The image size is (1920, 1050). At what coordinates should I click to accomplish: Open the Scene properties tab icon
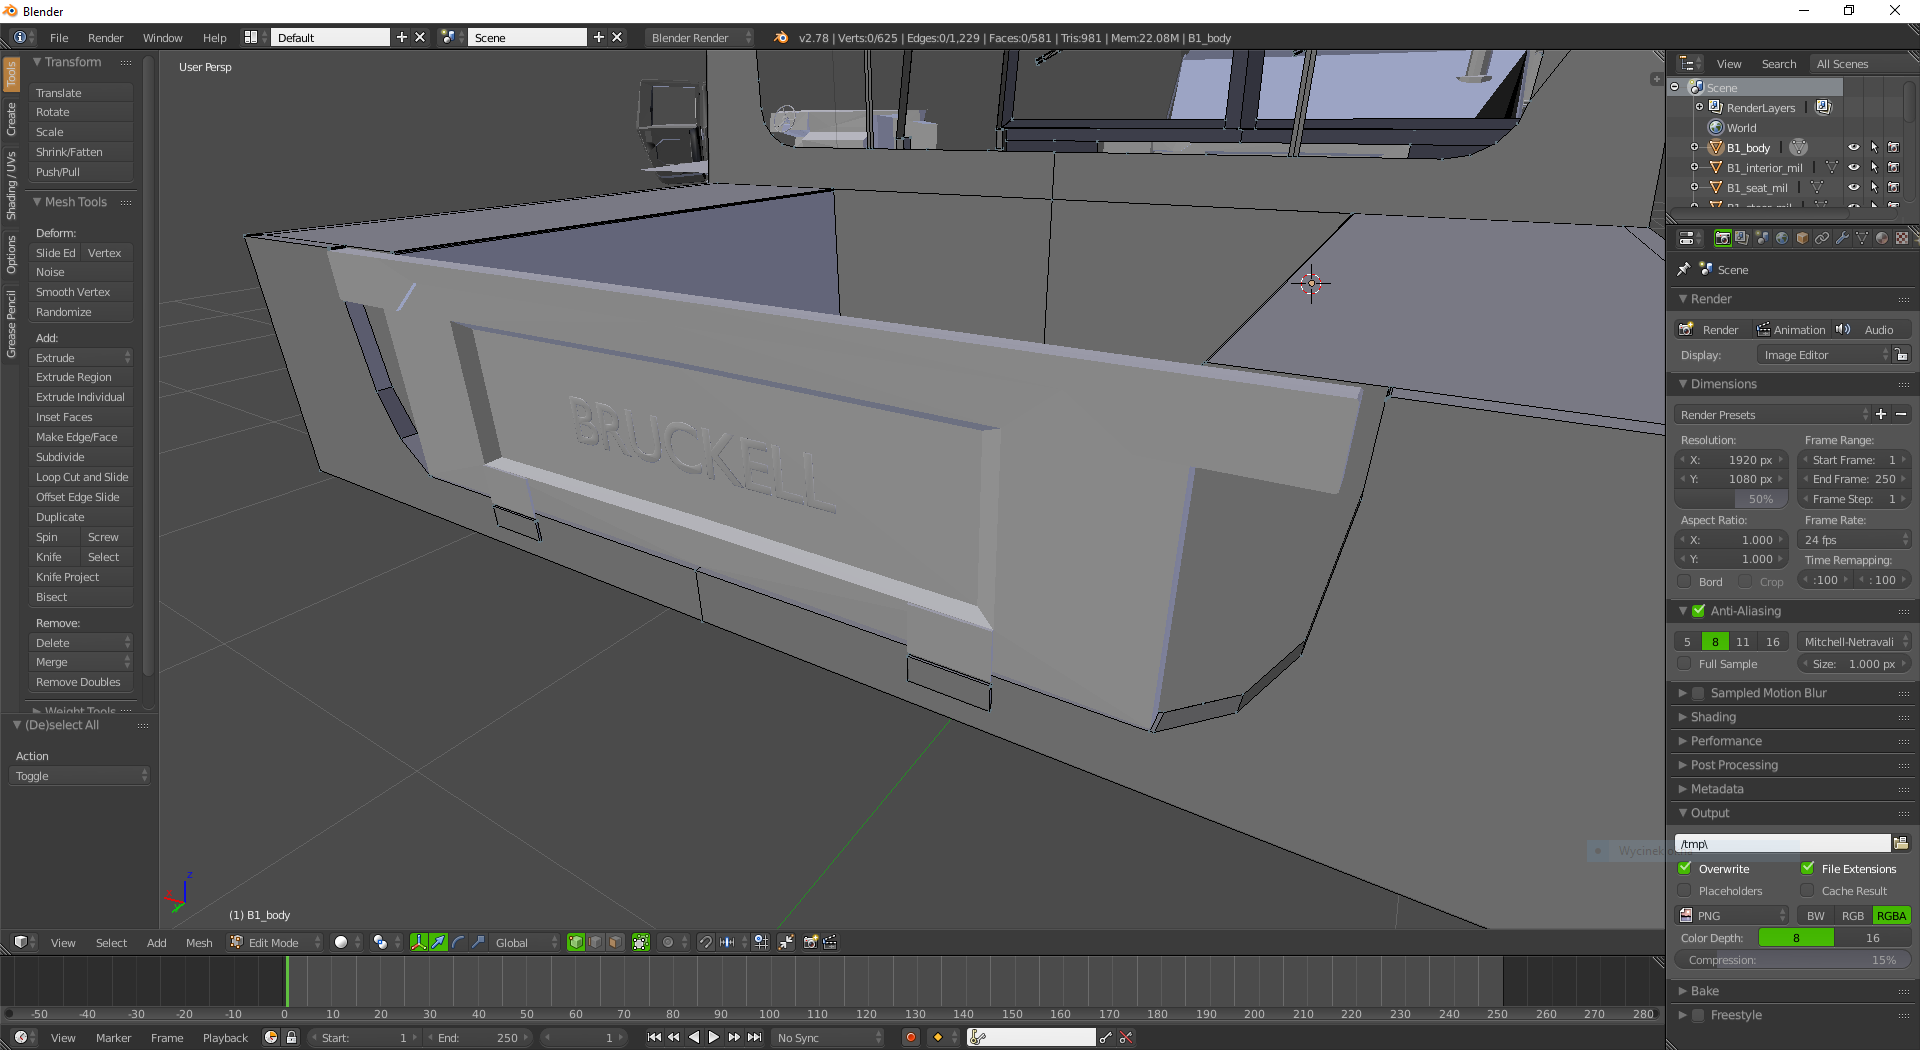[x=1762, y=238]
